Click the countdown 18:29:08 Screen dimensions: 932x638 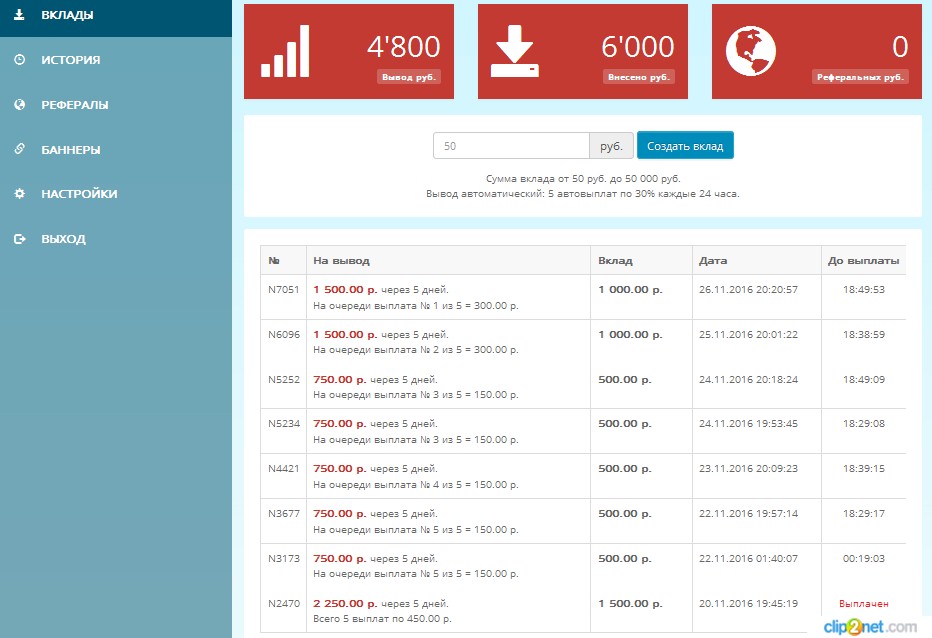point(864,423)
